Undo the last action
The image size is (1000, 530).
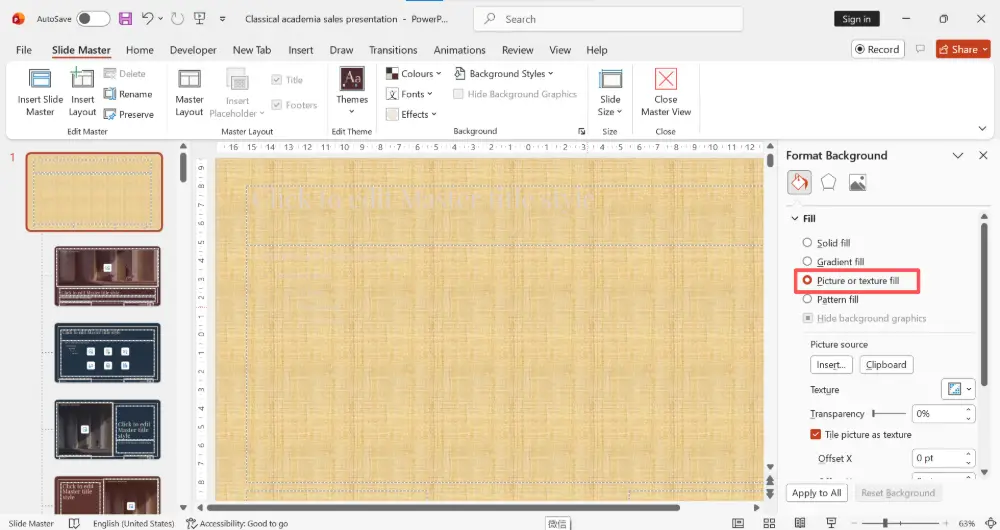(x=147, y=18)
